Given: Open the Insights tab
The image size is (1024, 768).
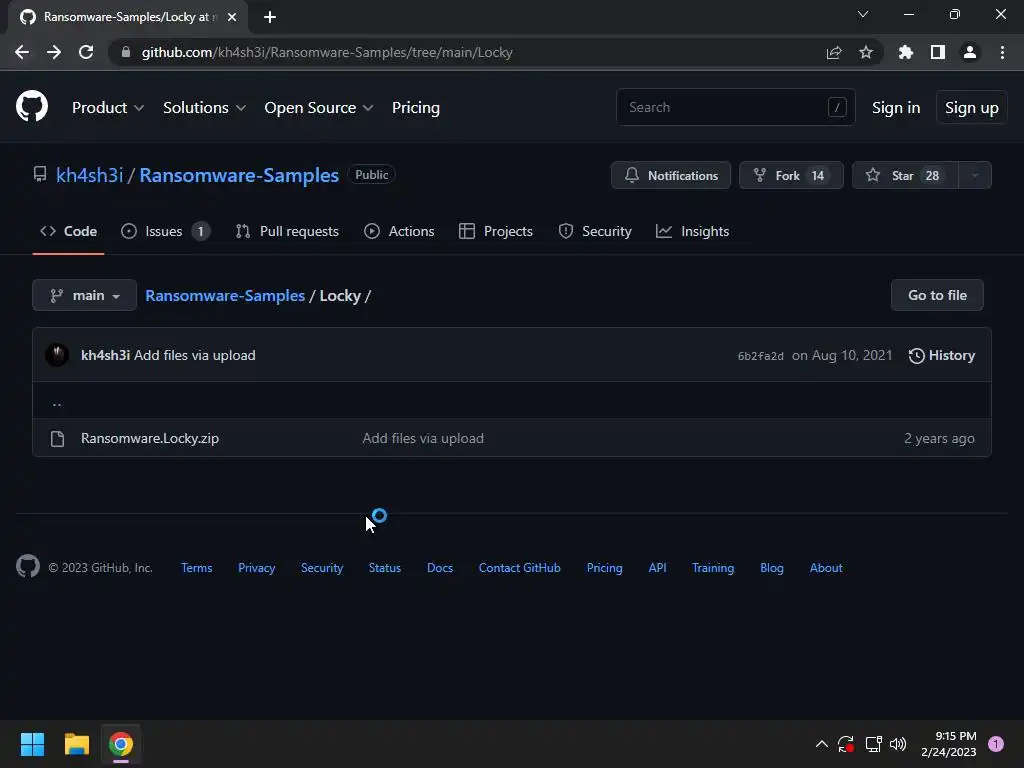Looking at the screenshot, I should (x=692, y=231).
